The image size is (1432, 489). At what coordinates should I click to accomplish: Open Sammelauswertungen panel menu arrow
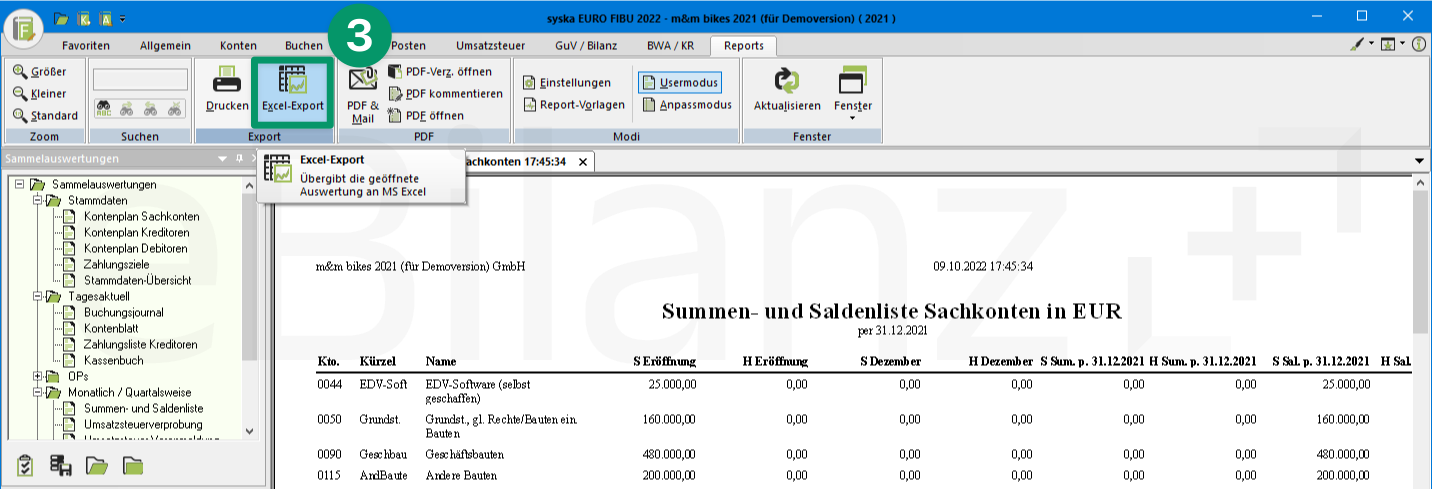(x=222, y=159)
